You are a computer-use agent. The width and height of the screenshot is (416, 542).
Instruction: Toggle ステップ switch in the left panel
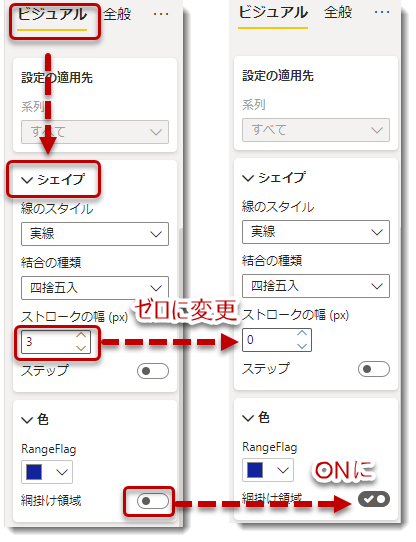click(x=153, y=371)
